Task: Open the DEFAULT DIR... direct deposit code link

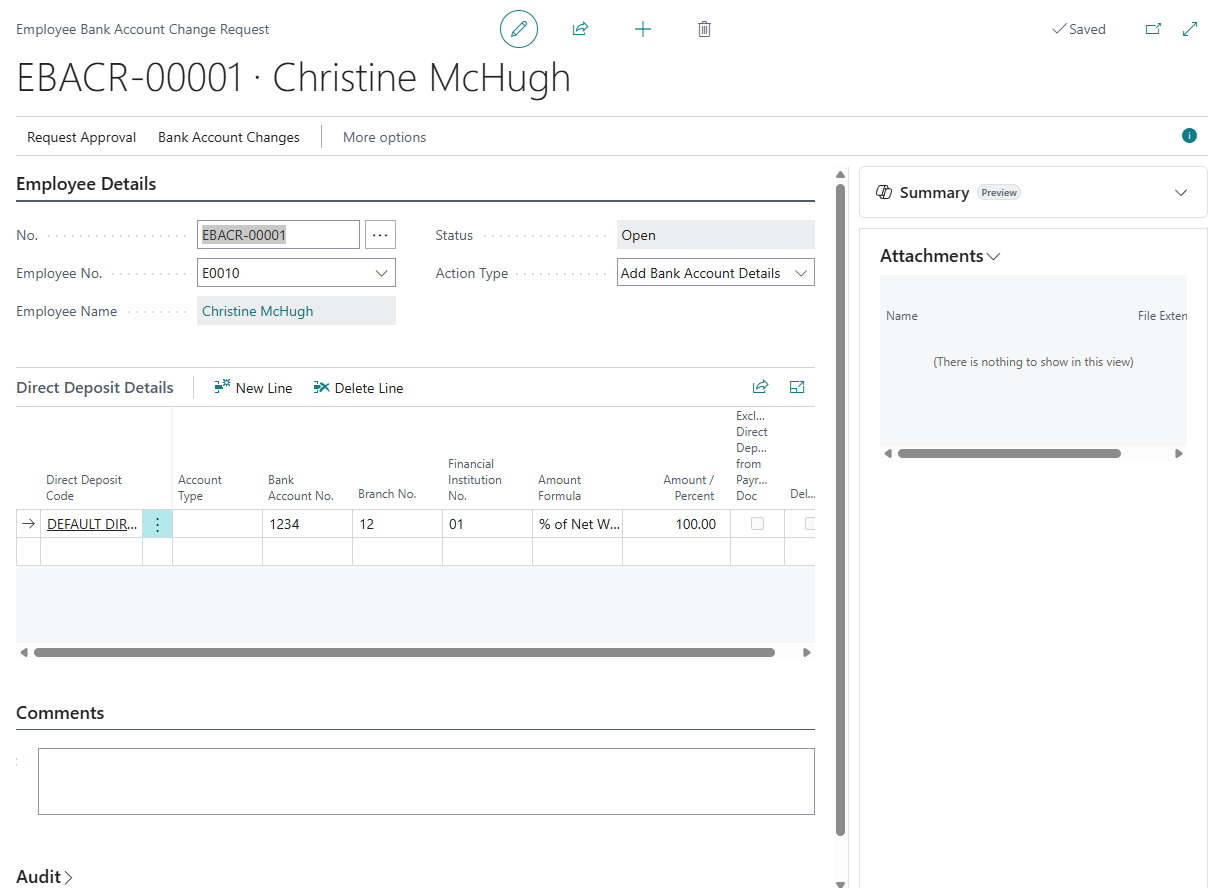Action: click(x=93, y=524)
